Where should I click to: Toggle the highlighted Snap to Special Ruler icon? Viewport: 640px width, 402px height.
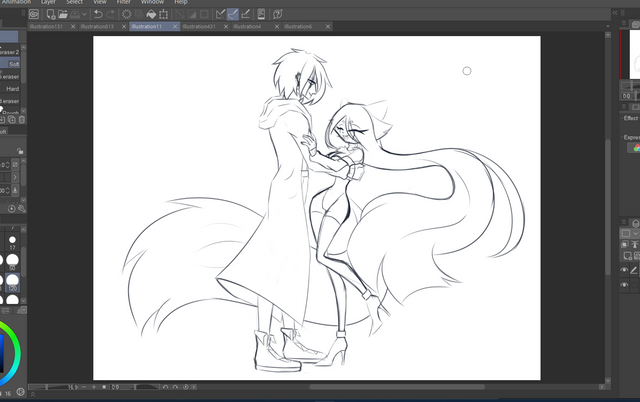233,14
